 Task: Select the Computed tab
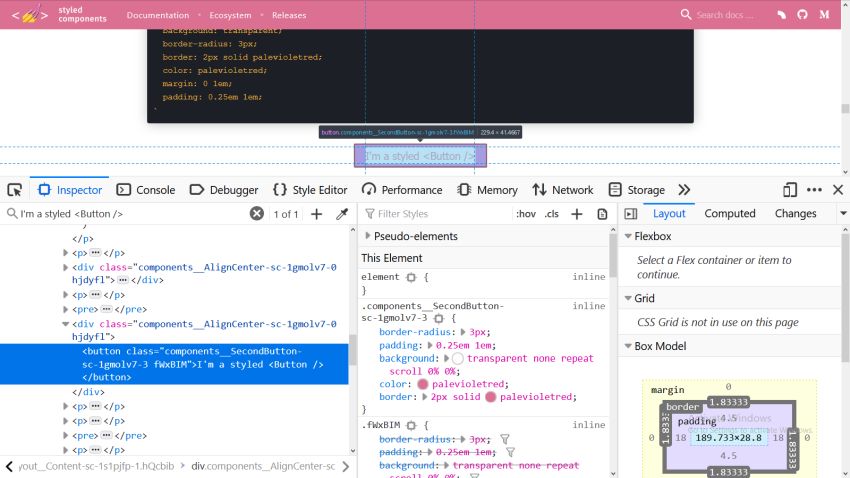(730, 214)
